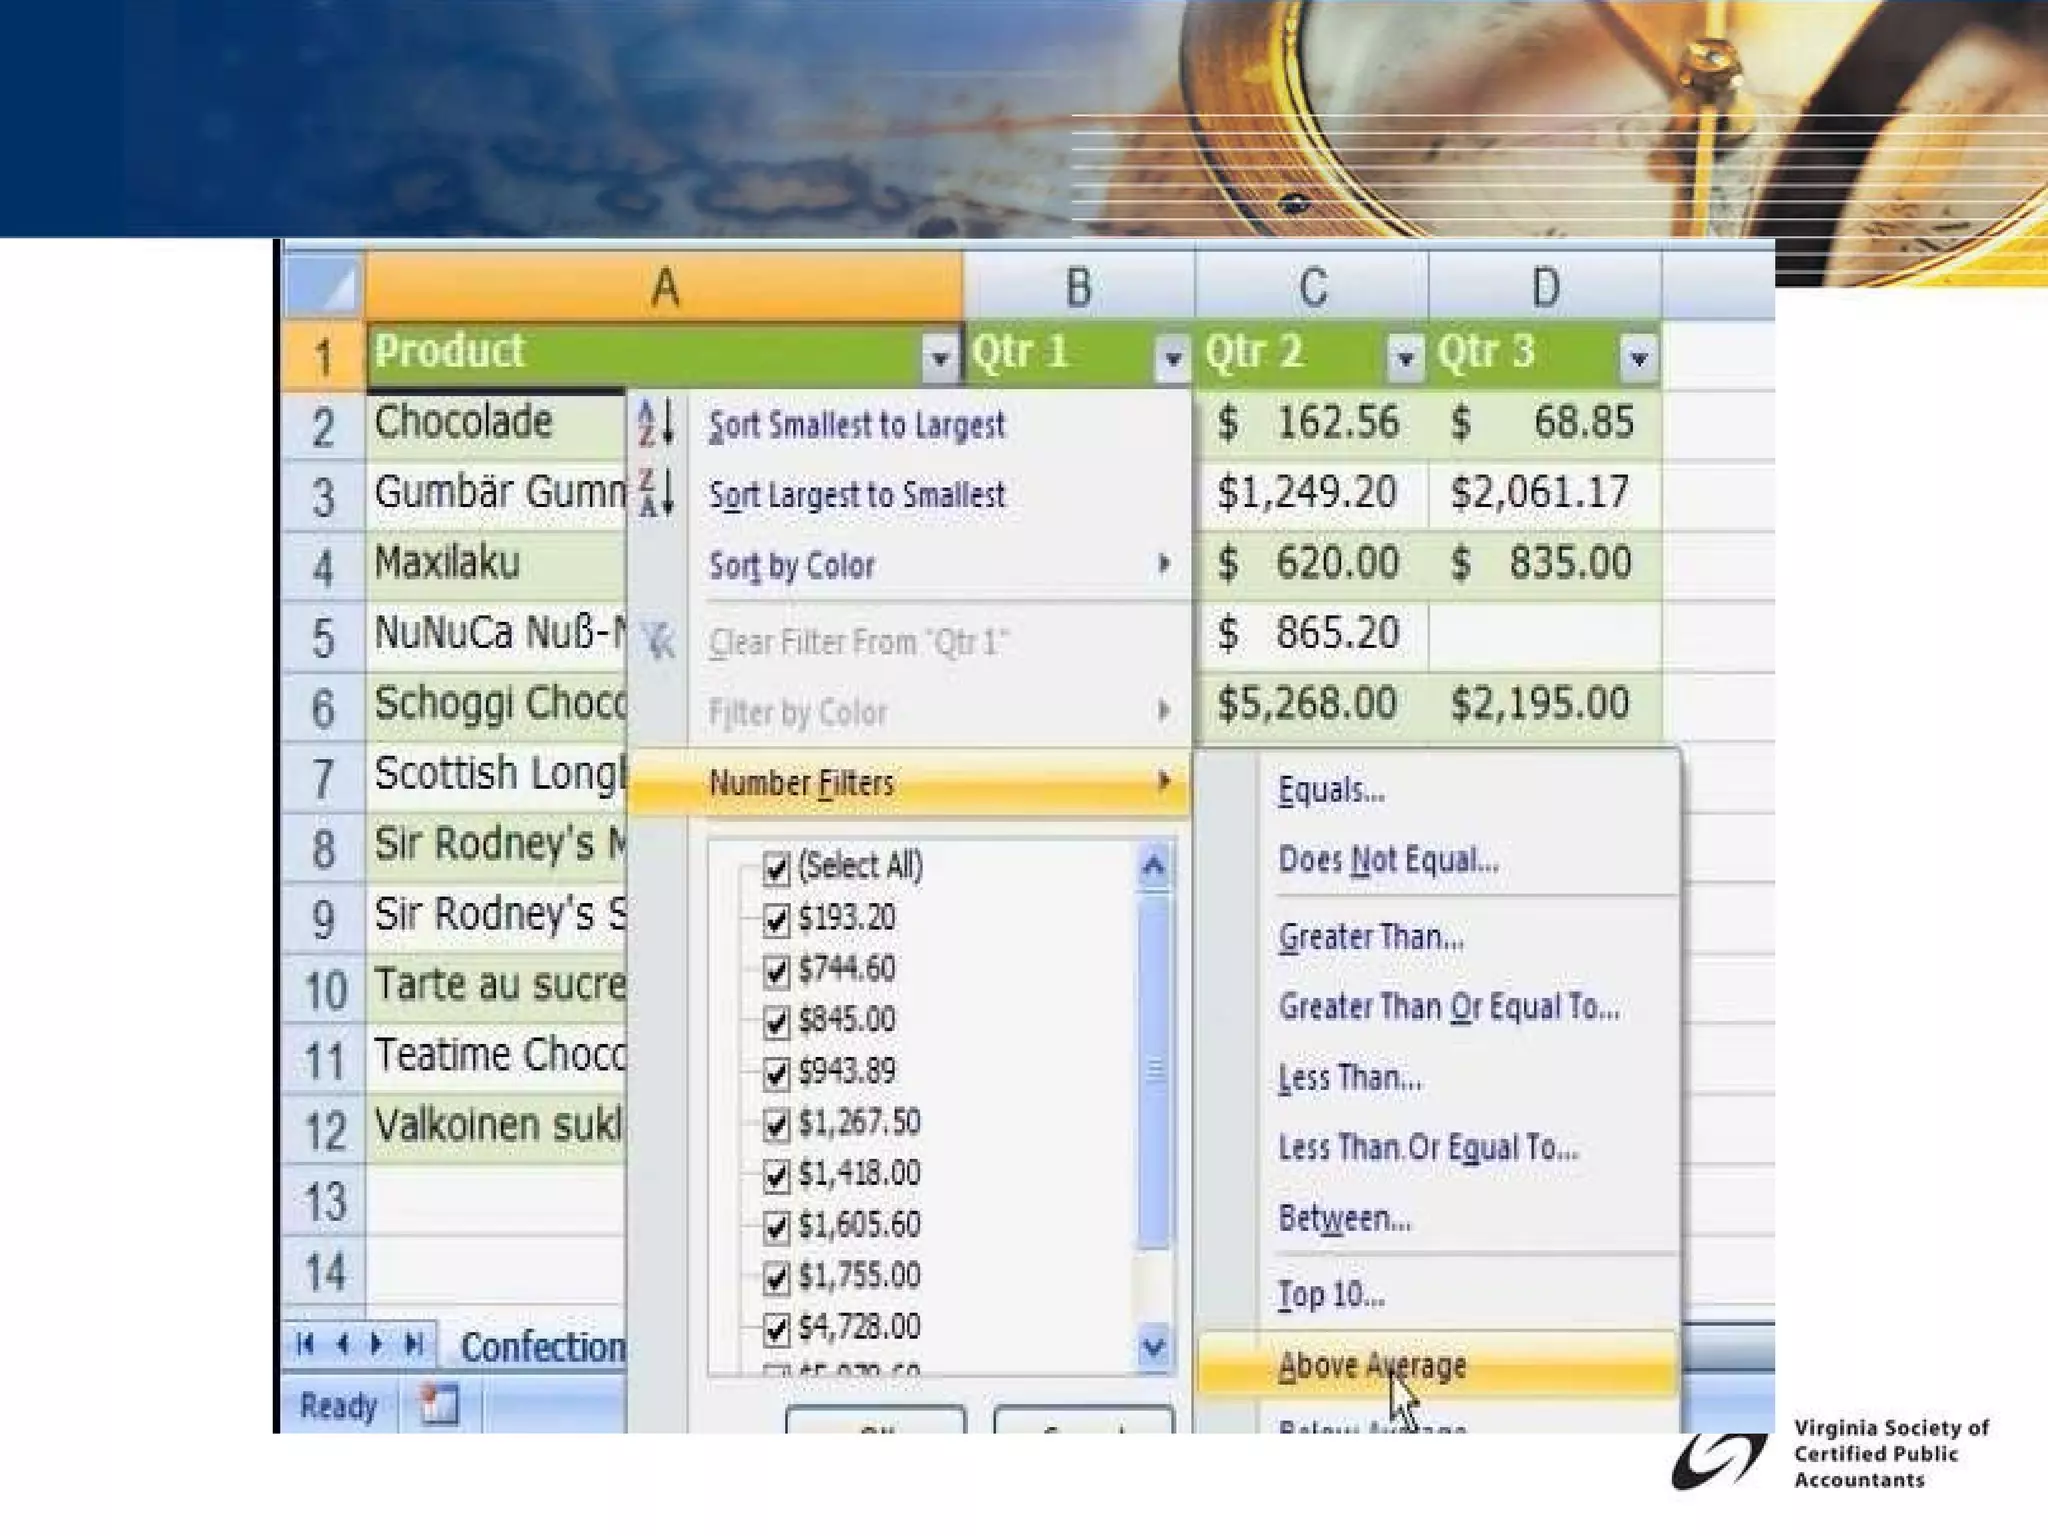The height and width of the screenshot is (1536, 2048).
Task: Click the Sort Smallest to Largest A-Z icon
Action: tap(656, 423)
